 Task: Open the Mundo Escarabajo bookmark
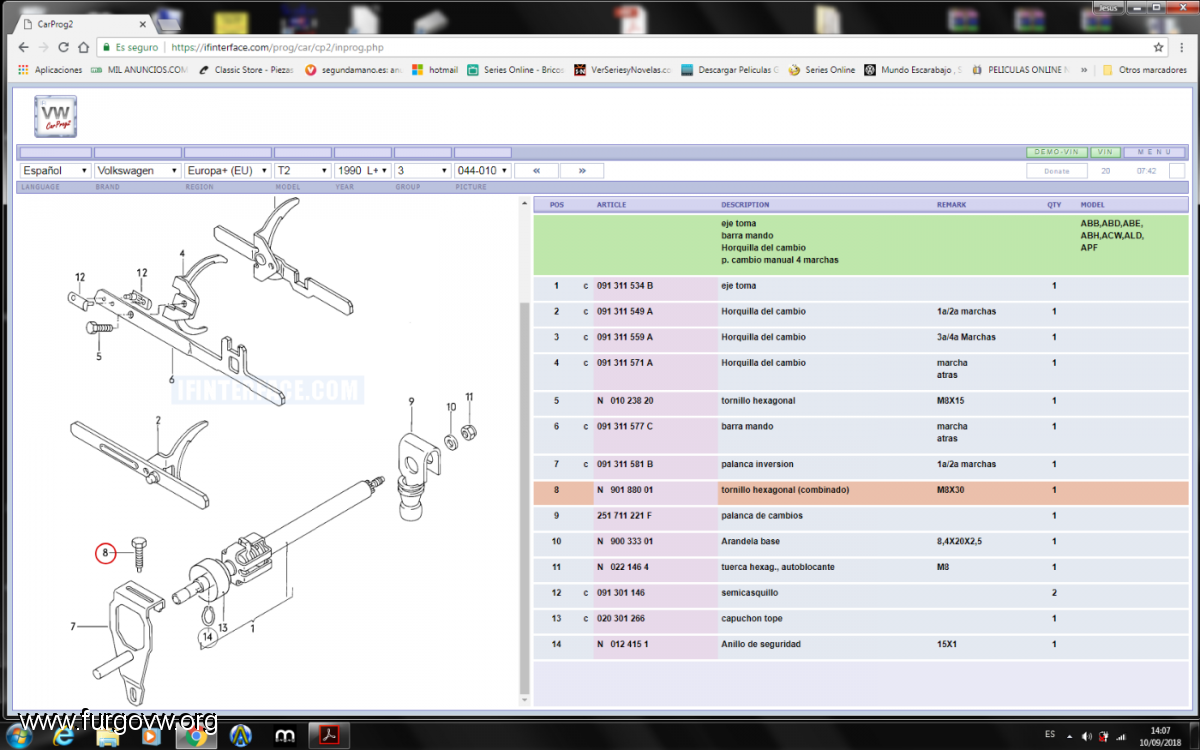911,70
